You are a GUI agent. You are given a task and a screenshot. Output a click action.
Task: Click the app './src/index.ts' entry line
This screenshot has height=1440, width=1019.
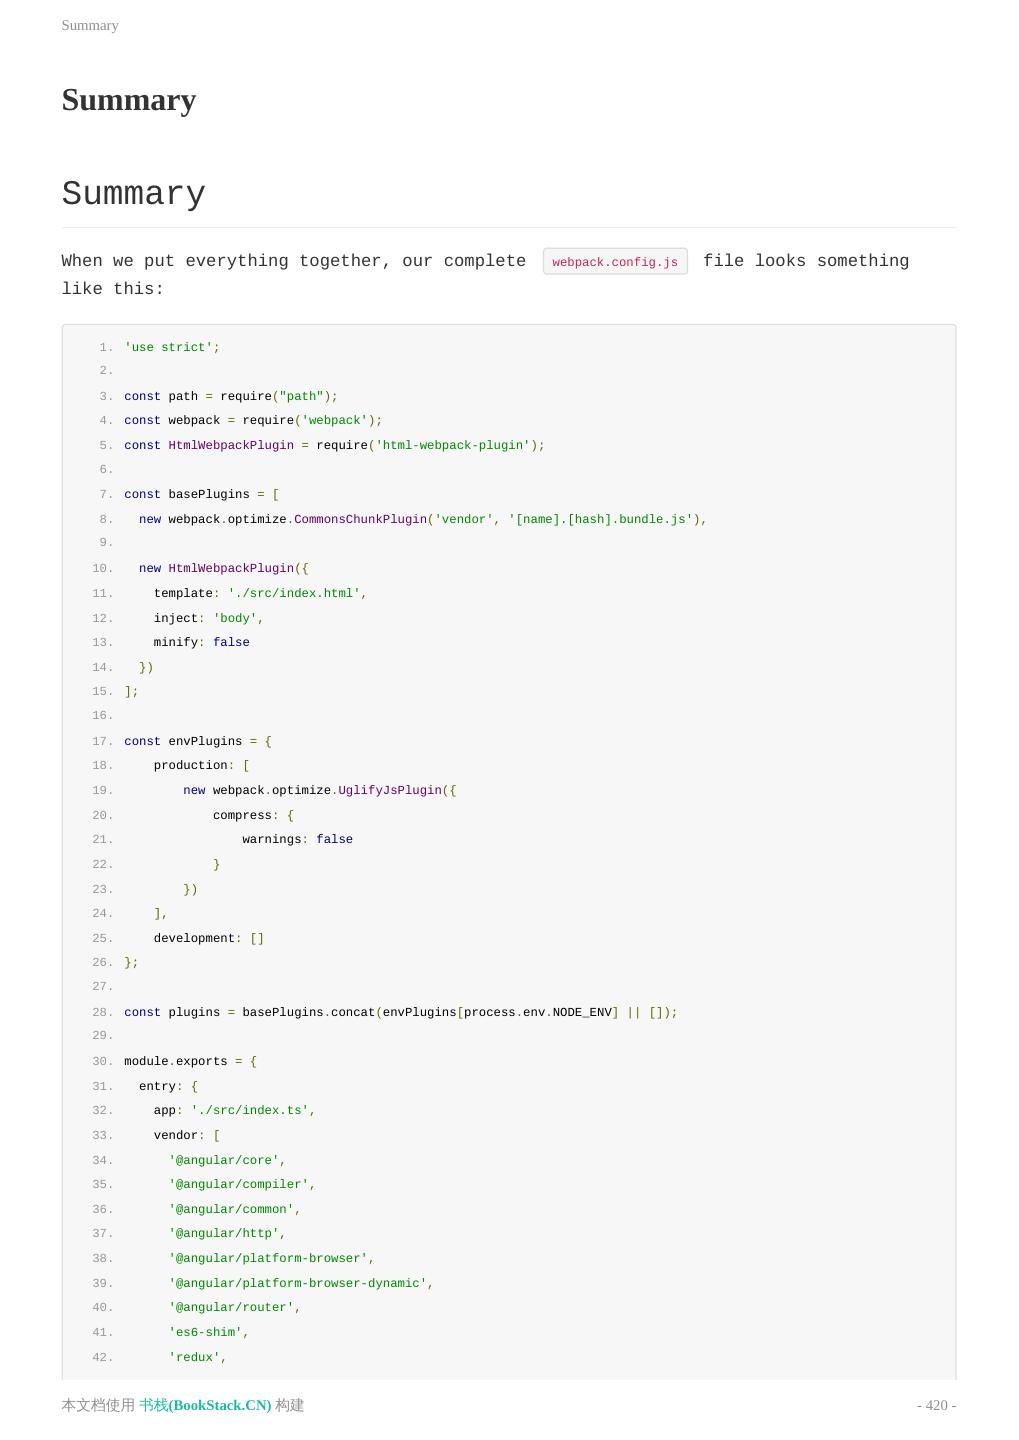coord(234,1110)
